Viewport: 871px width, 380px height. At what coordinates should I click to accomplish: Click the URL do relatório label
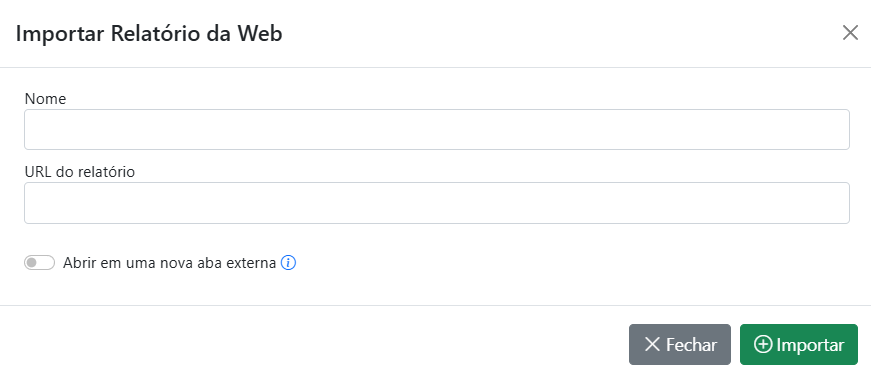coord(80,172)
